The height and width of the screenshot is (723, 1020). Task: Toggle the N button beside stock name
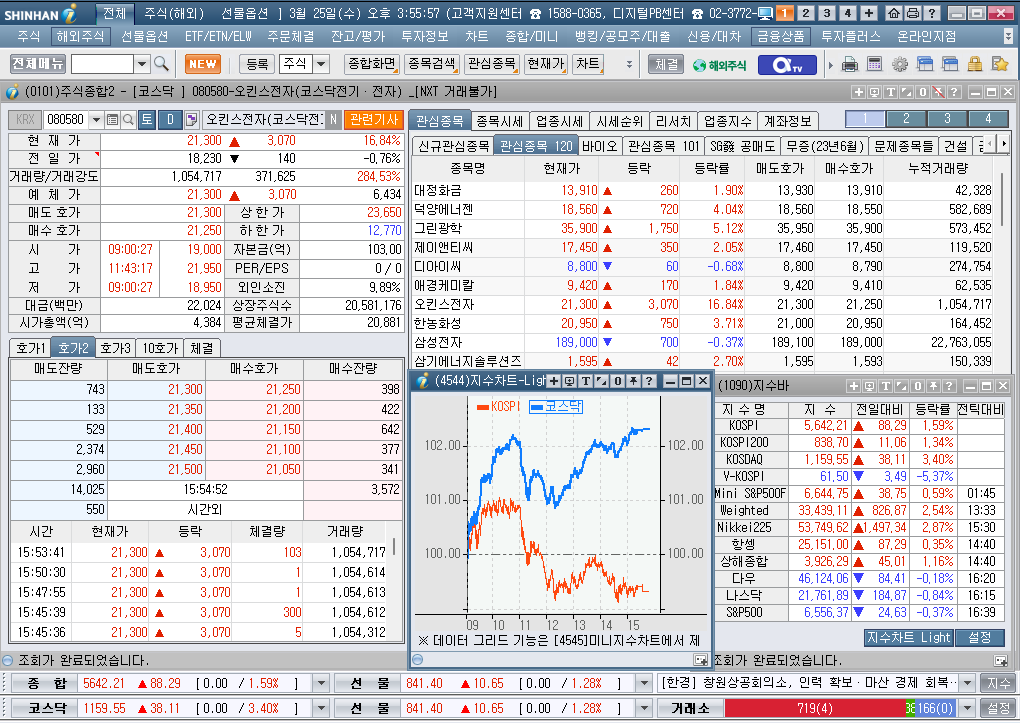(x=333, y=120)
